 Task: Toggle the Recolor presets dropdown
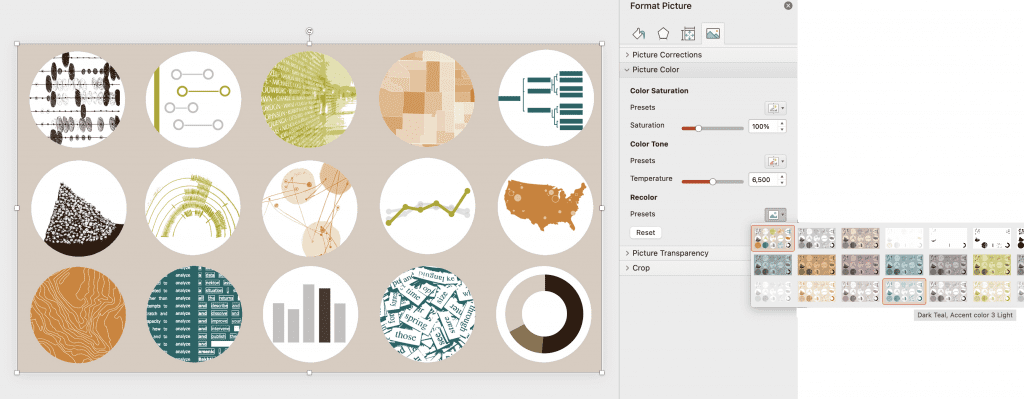tap(775, 214)
